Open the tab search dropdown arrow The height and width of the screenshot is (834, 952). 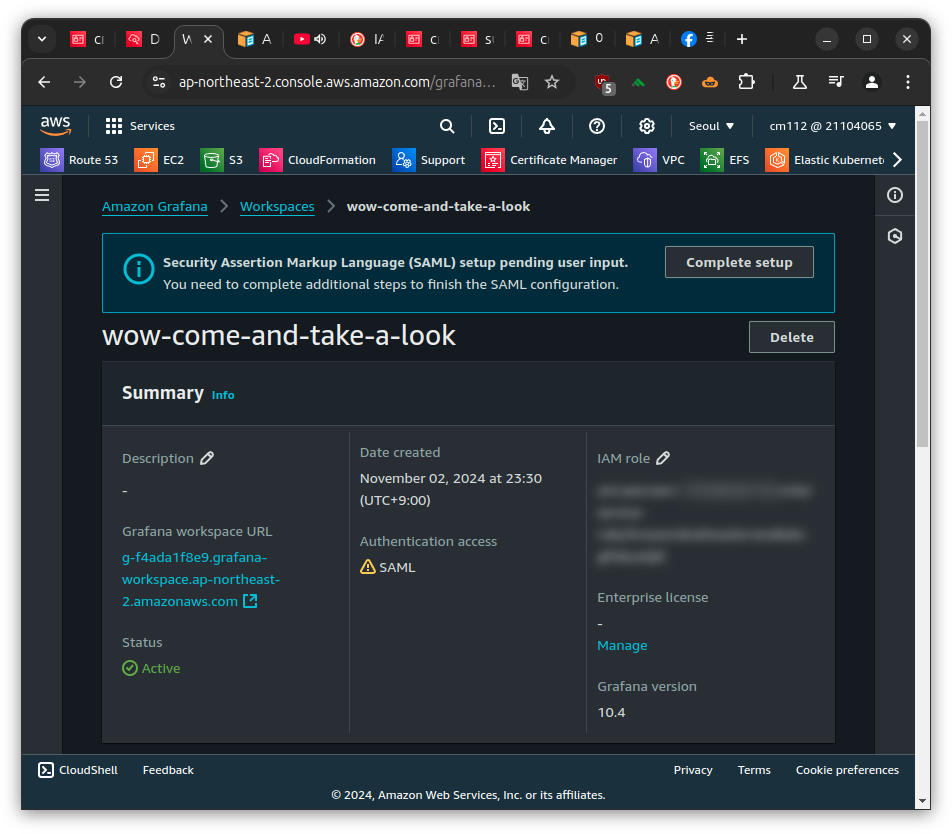[x=42, y=39]
